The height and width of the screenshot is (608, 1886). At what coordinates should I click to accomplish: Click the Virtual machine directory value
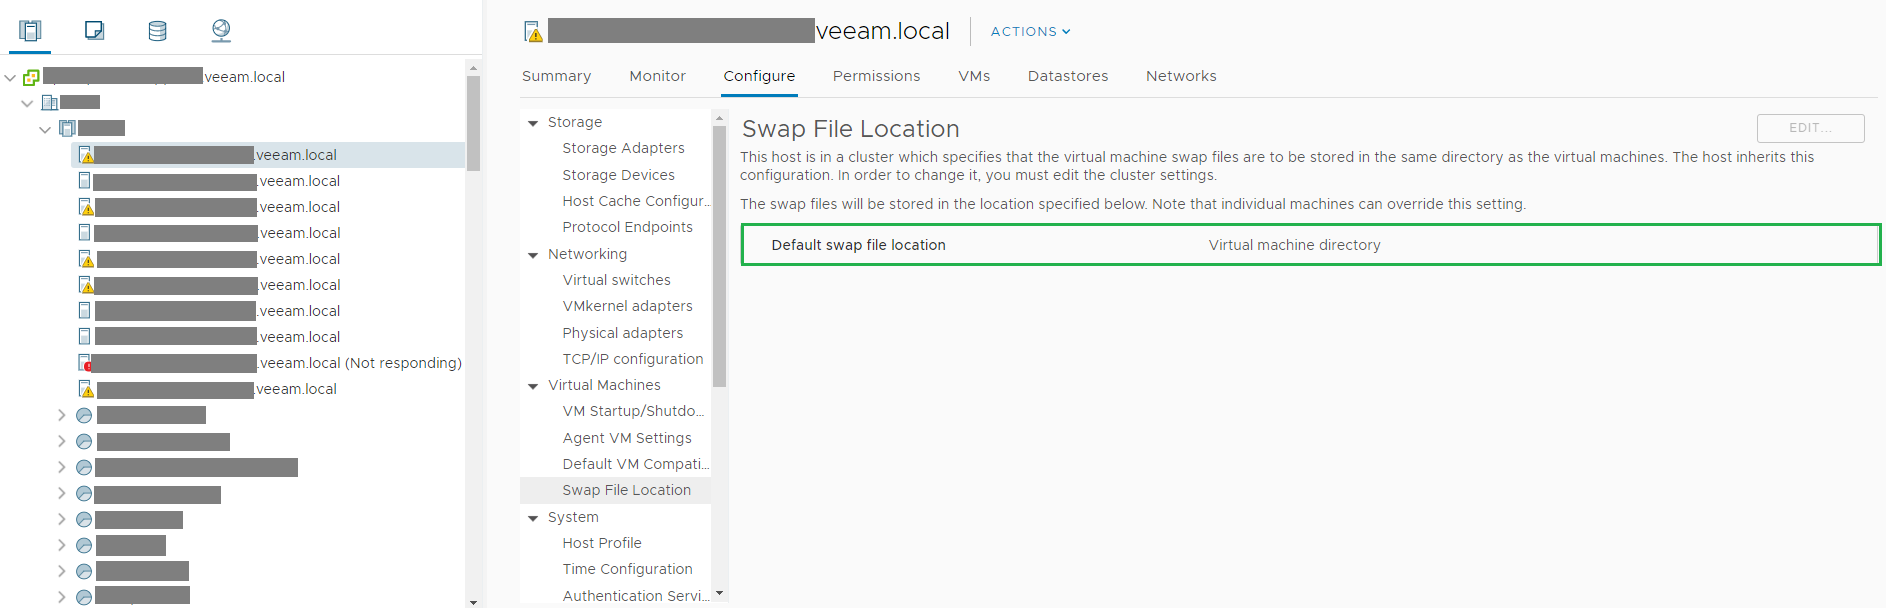tap(1294, 245)
